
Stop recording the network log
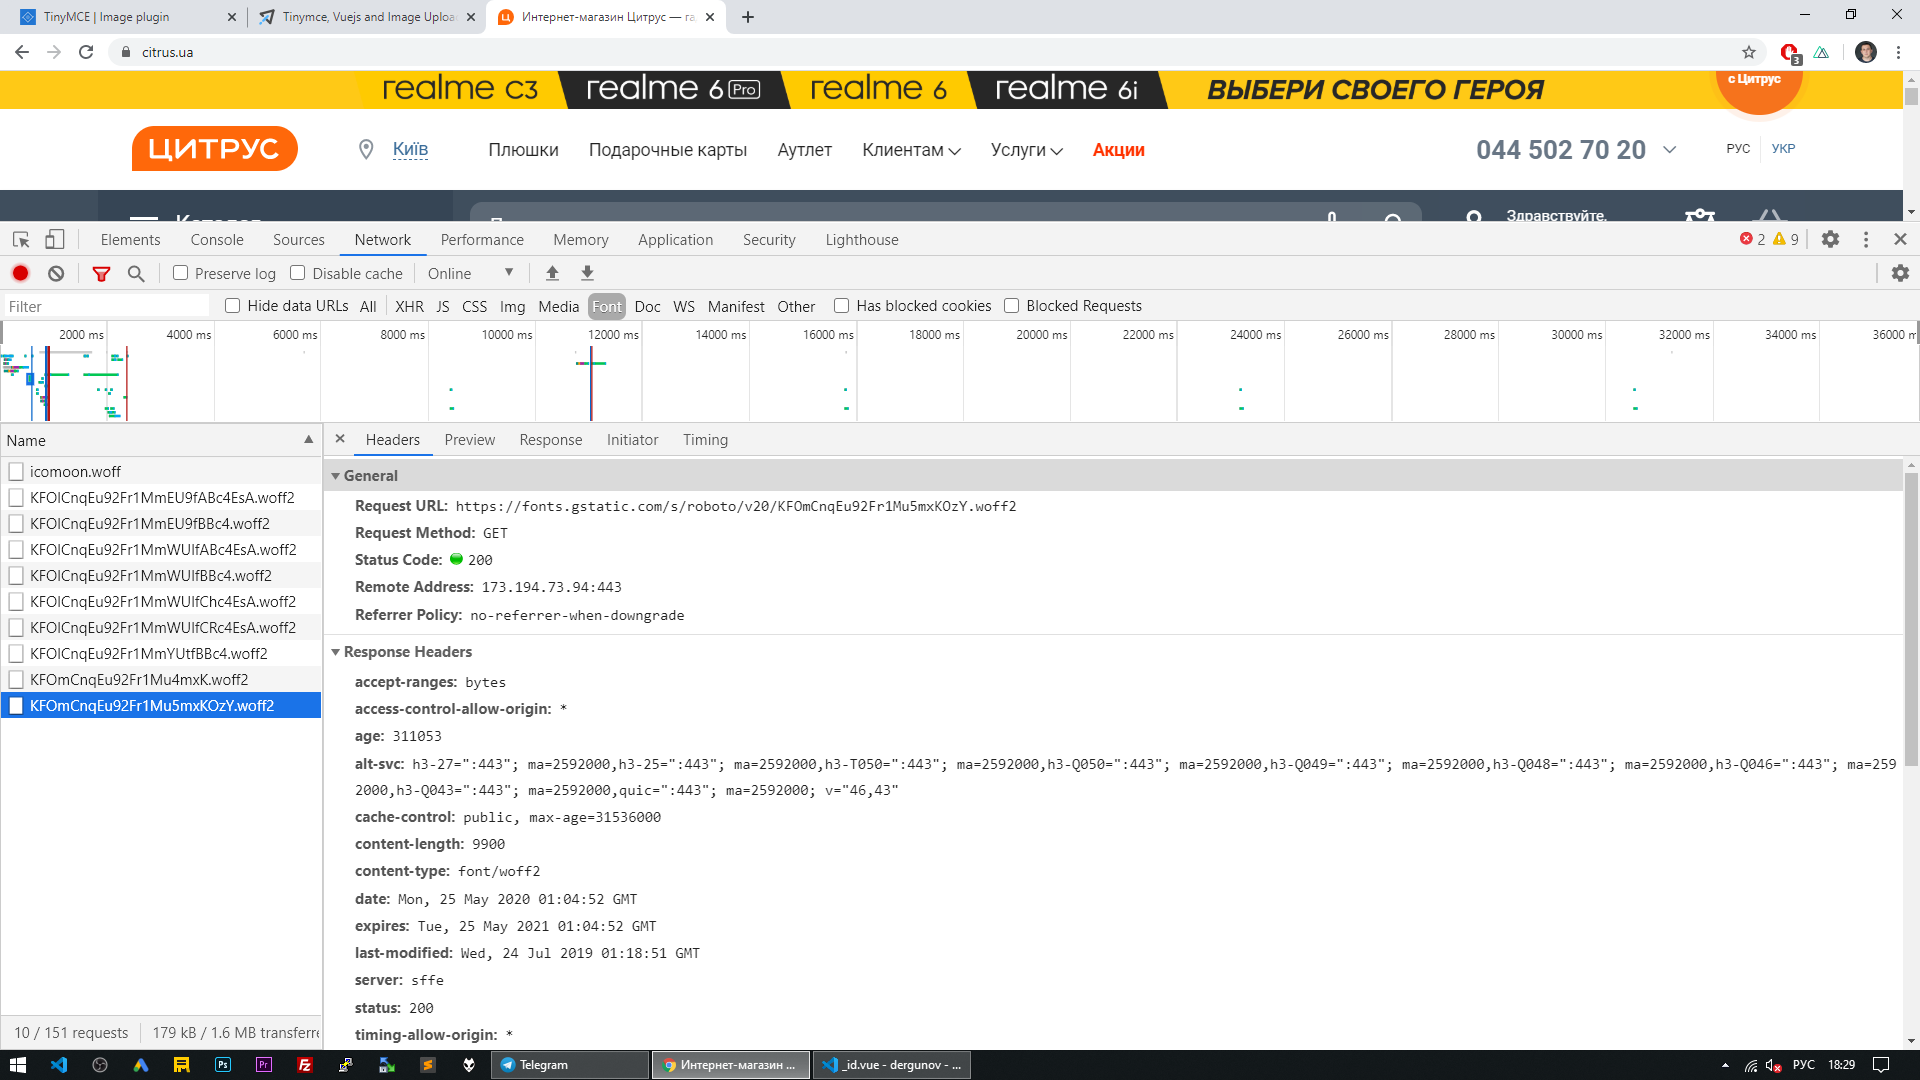point(20,273)
